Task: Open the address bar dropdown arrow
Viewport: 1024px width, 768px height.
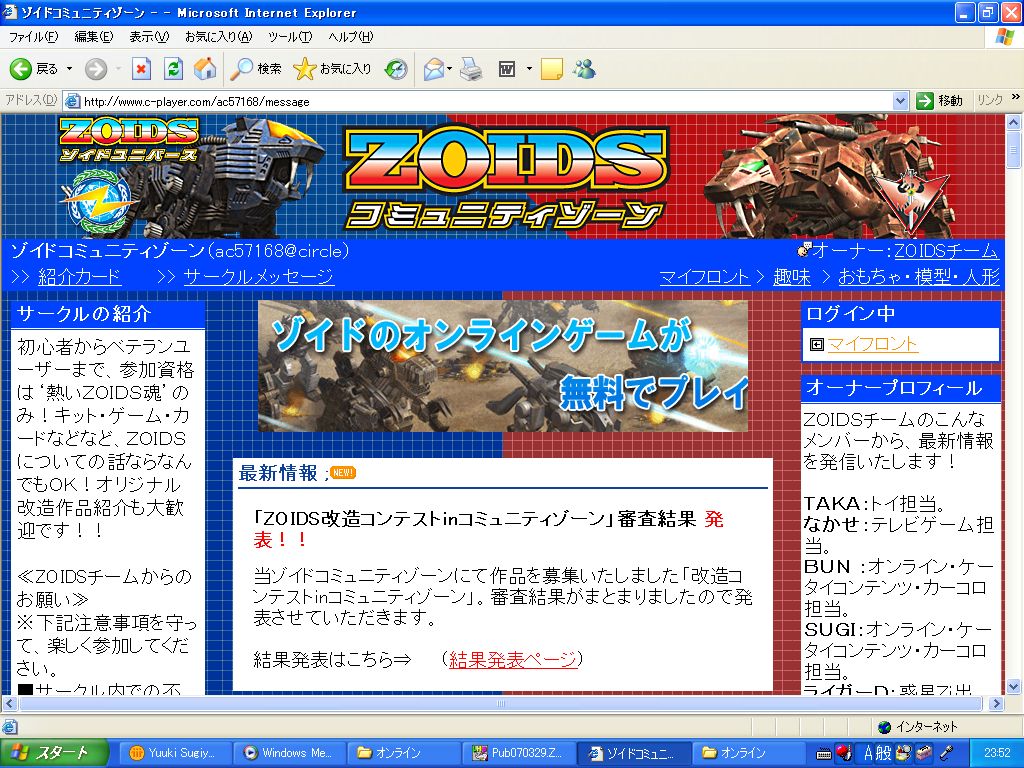Action: (900, 101)
